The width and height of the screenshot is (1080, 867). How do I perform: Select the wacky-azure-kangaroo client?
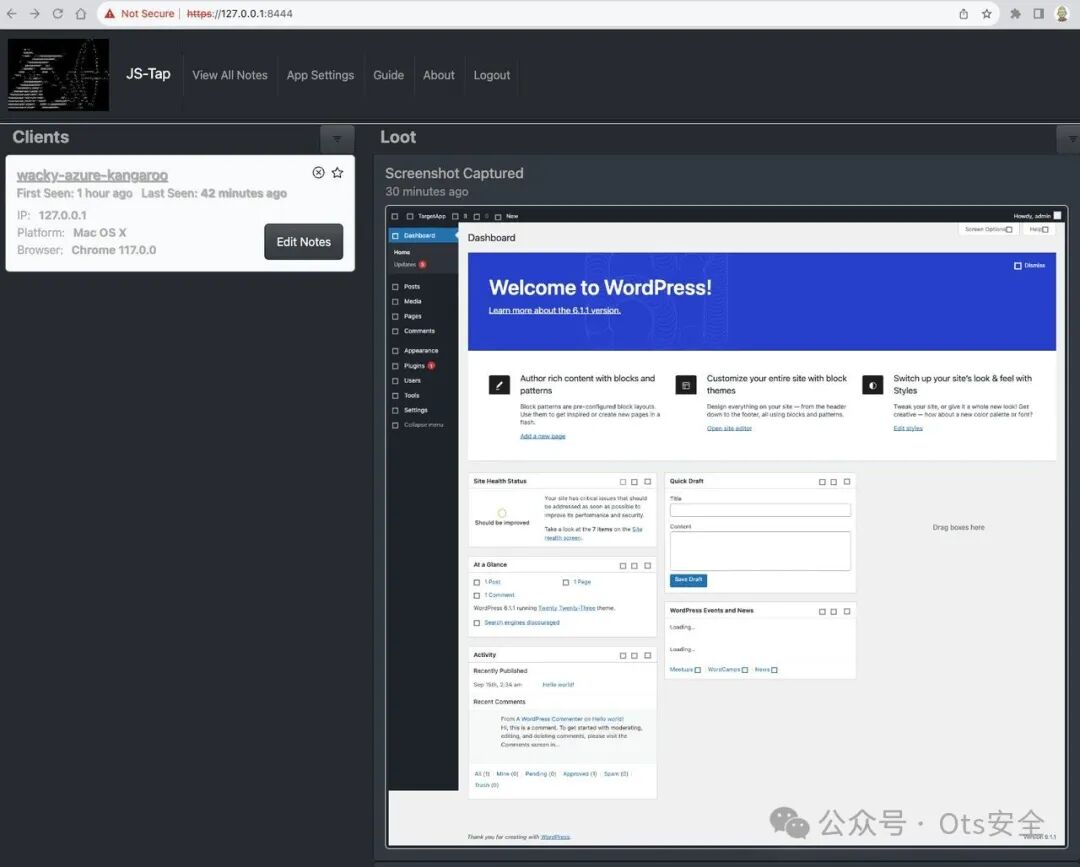click(92, 176)
